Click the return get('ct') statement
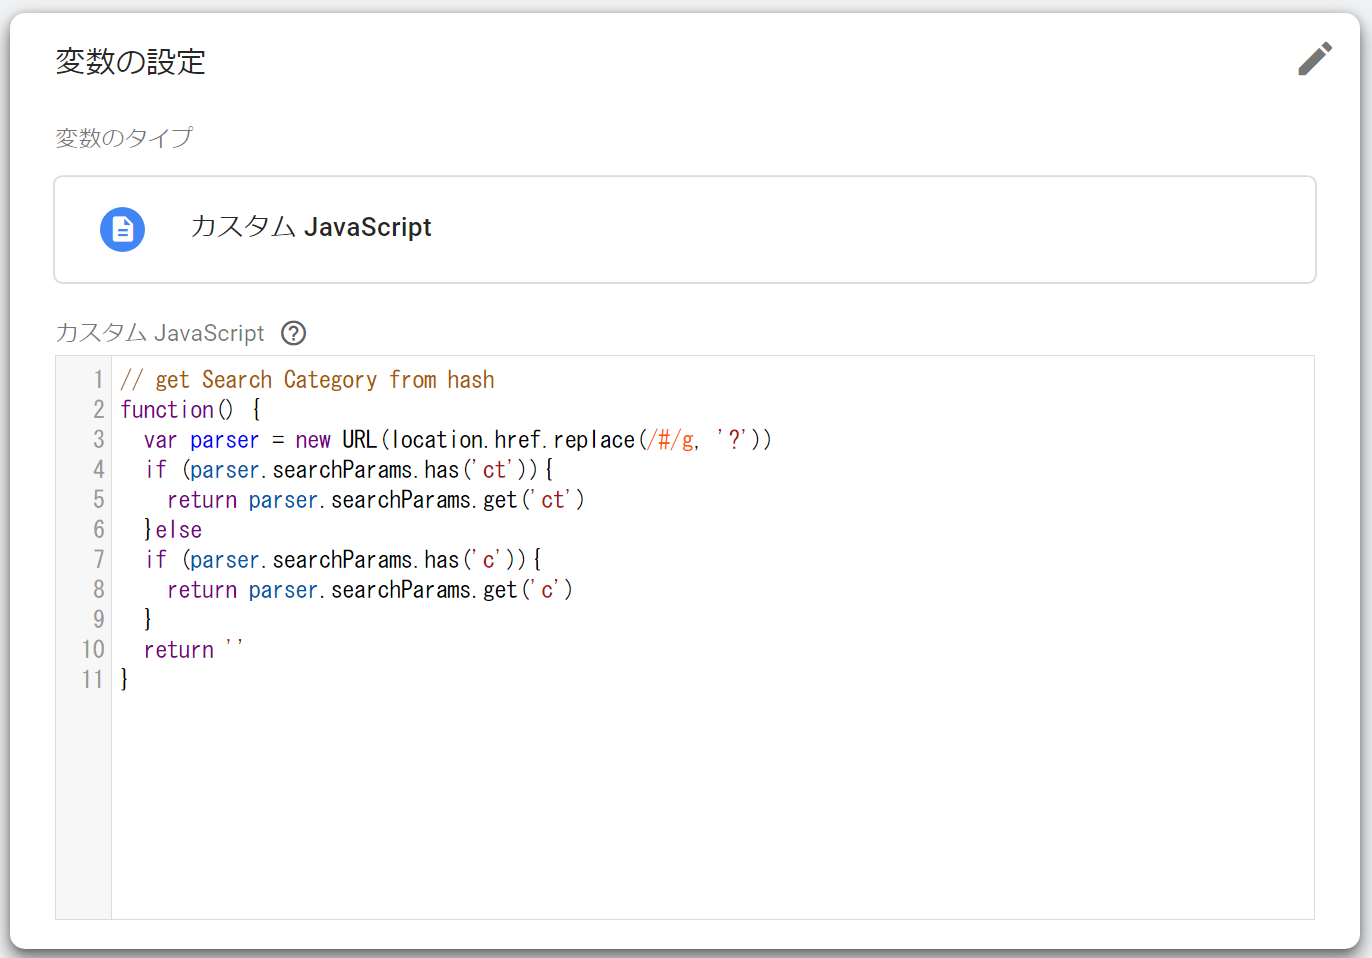Image resolution: width=1372 pixels, height=958 pixels. 375,500
